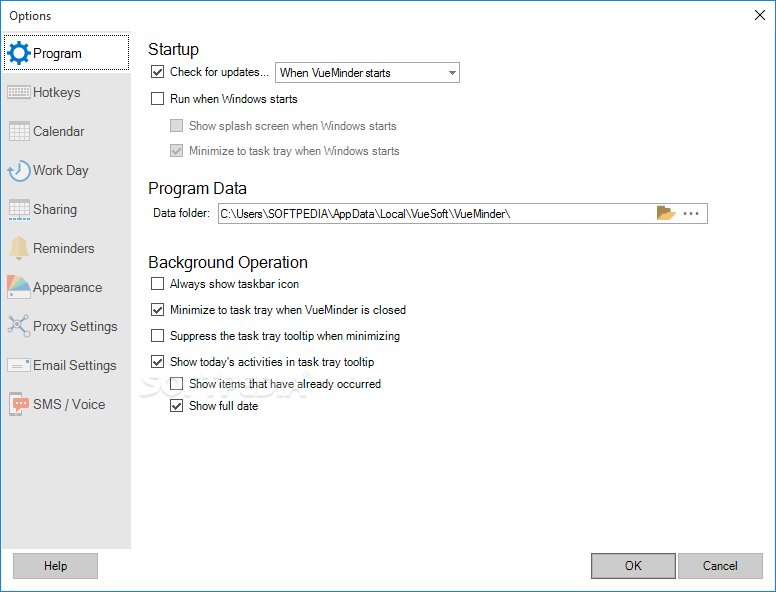776x592 pixels.
Task: Click the Sharing calendar icon
Action: [19, 209]
